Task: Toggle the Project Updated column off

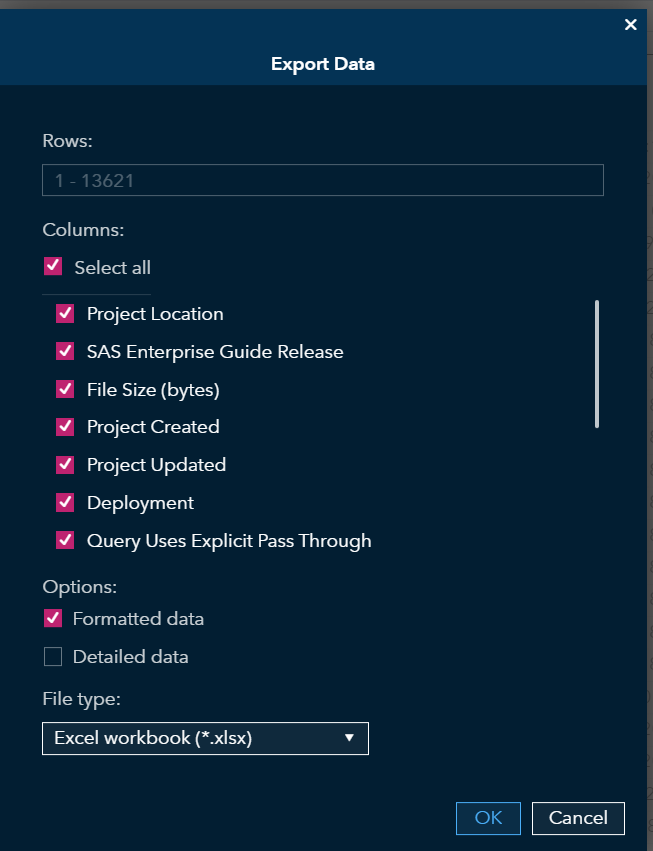Action: (65, 464)
